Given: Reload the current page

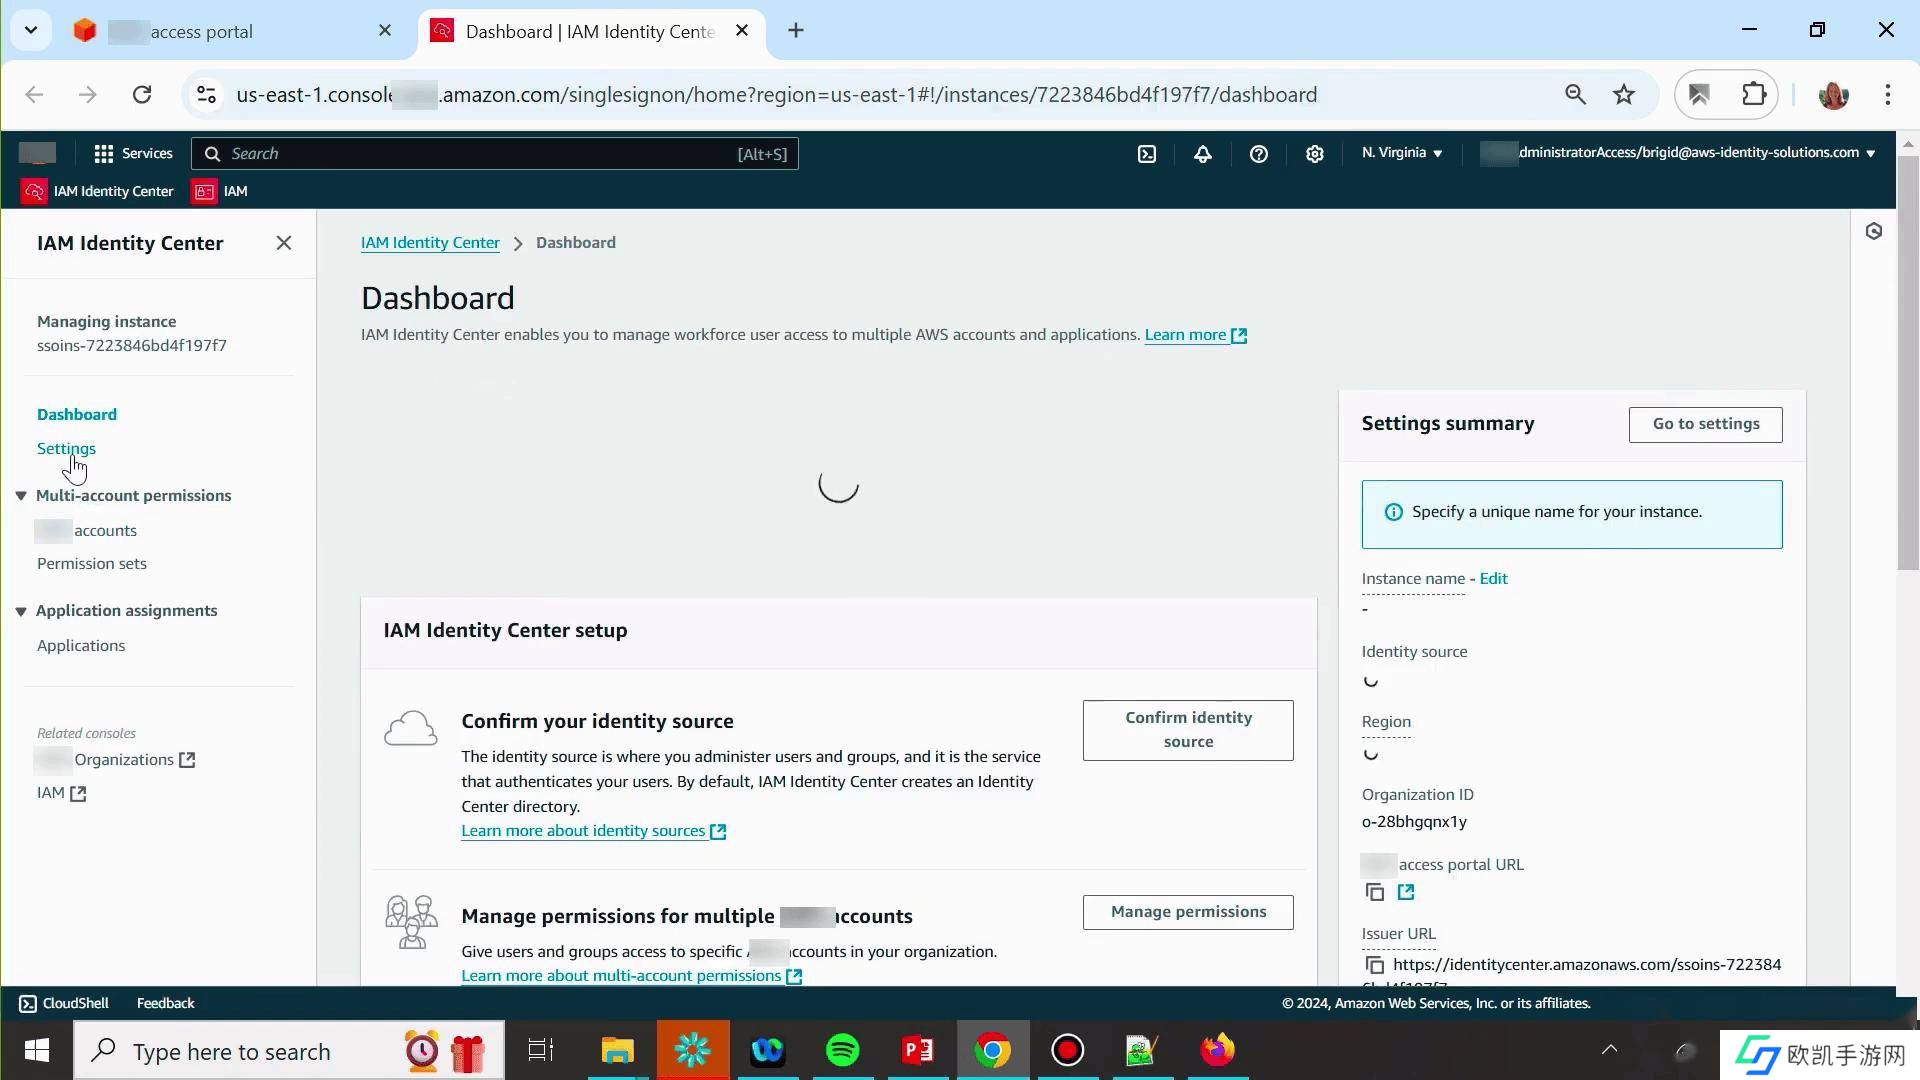Looking at the screenshot, I should (142, 94).
